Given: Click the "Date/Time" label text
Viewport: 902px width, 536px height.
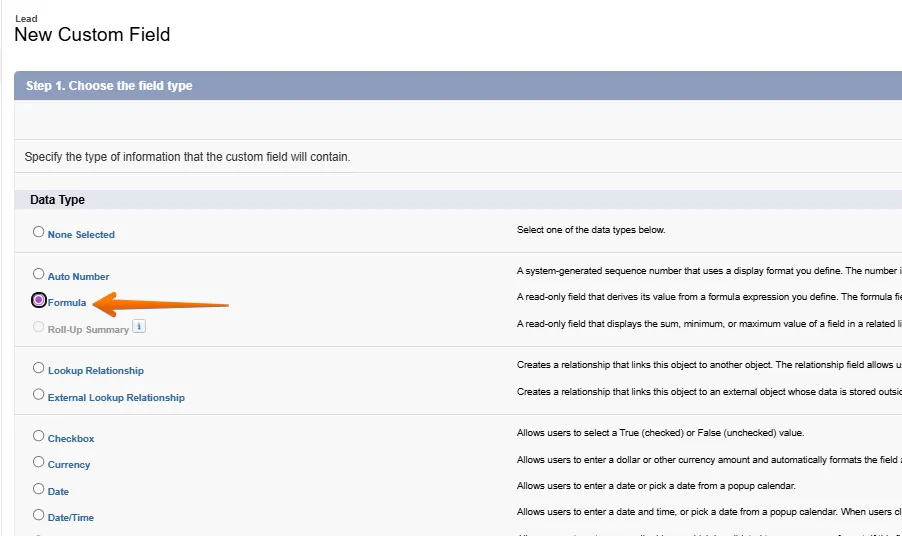Looking at the screenshot, I should 71,518.
